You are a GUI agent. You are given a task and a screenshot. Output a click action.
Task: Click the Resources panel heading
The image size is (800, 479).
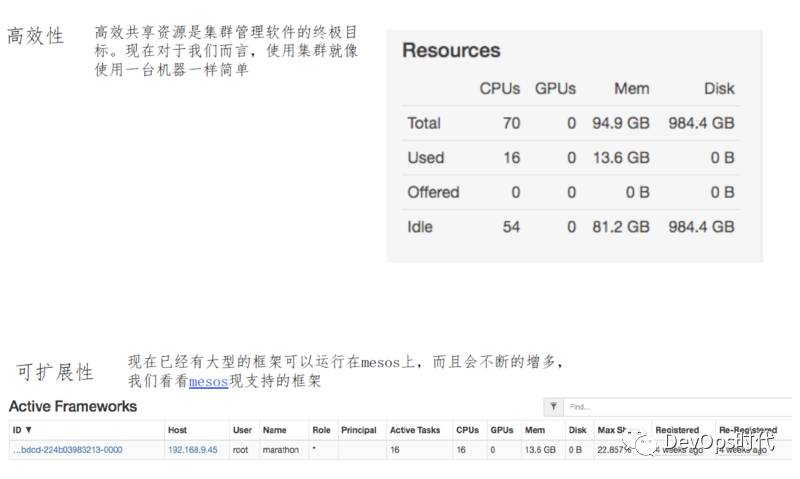pos(451,51)
